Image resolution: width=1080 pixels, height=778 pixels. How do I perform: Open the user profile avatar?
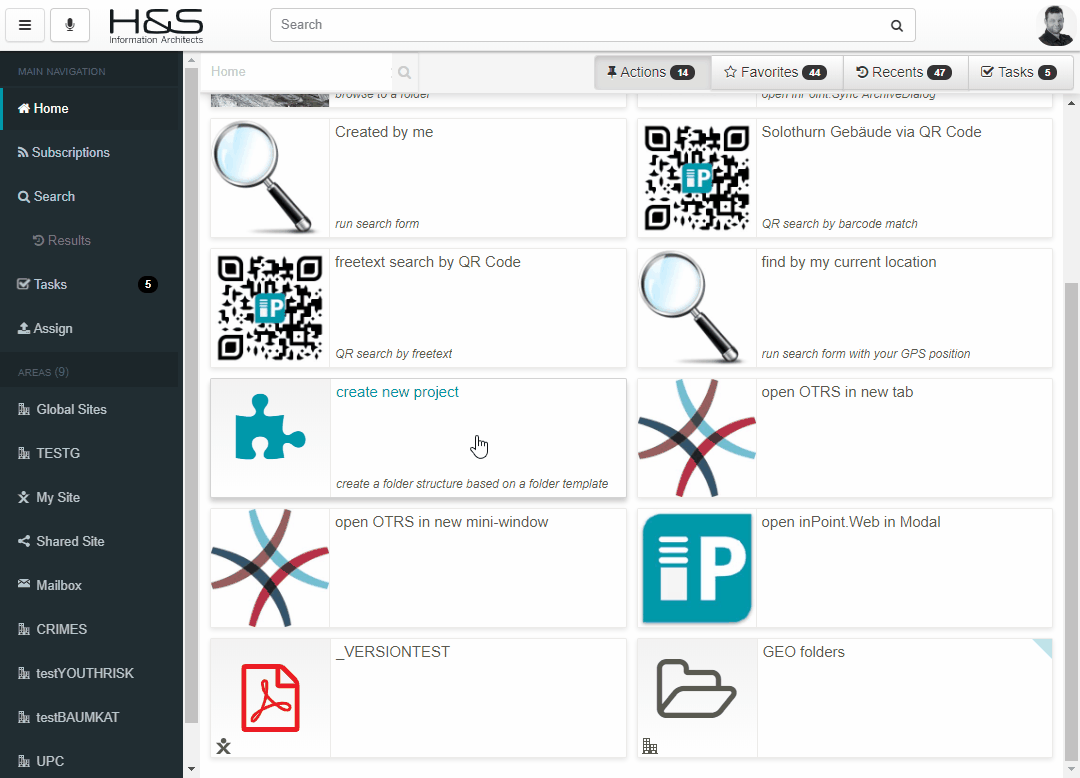[x=1056, y=25]
